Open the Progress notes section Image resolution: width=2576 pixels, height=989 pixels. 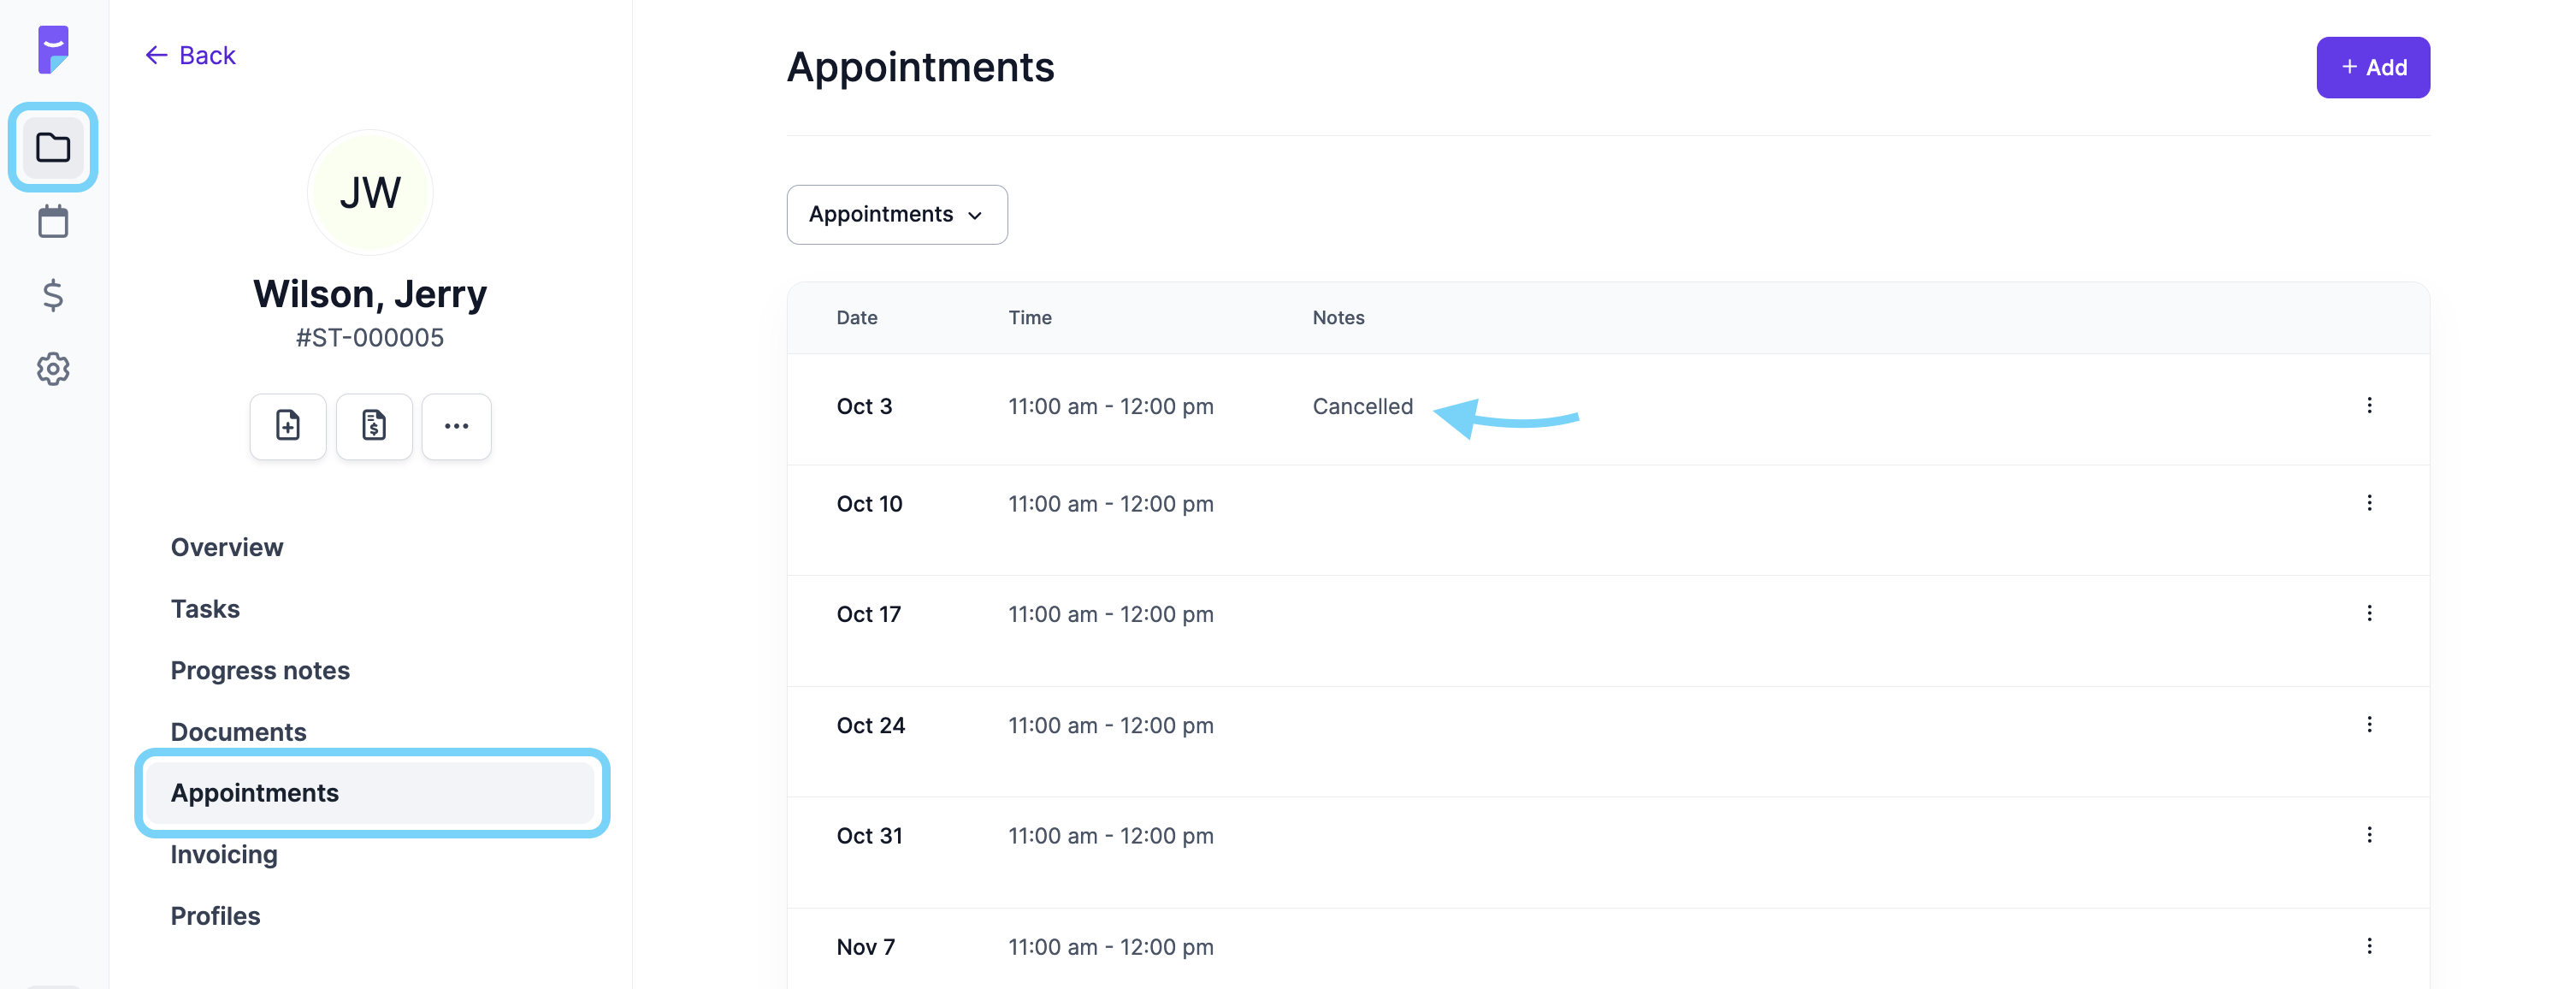pos(260,670)
